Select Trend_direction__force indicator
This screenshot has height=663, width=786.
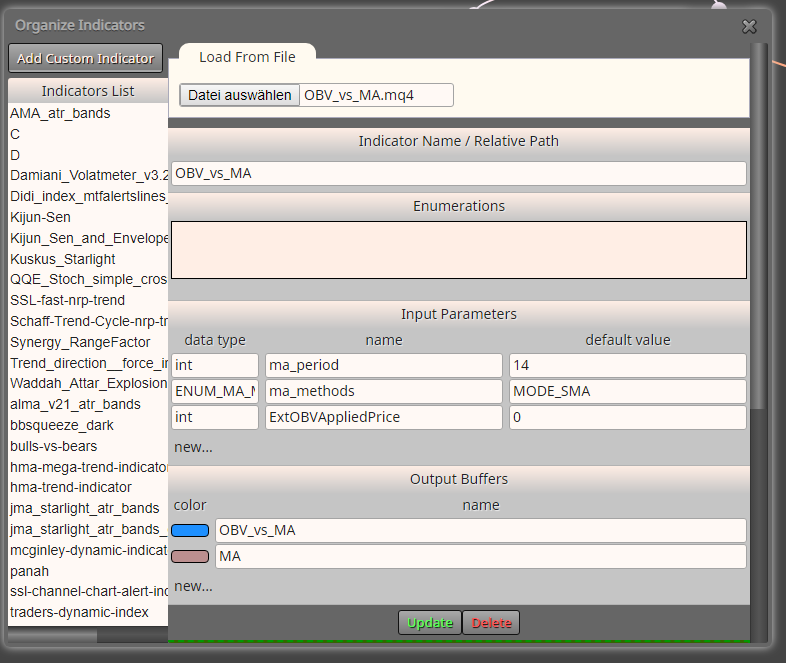click(x=88, y=363)
